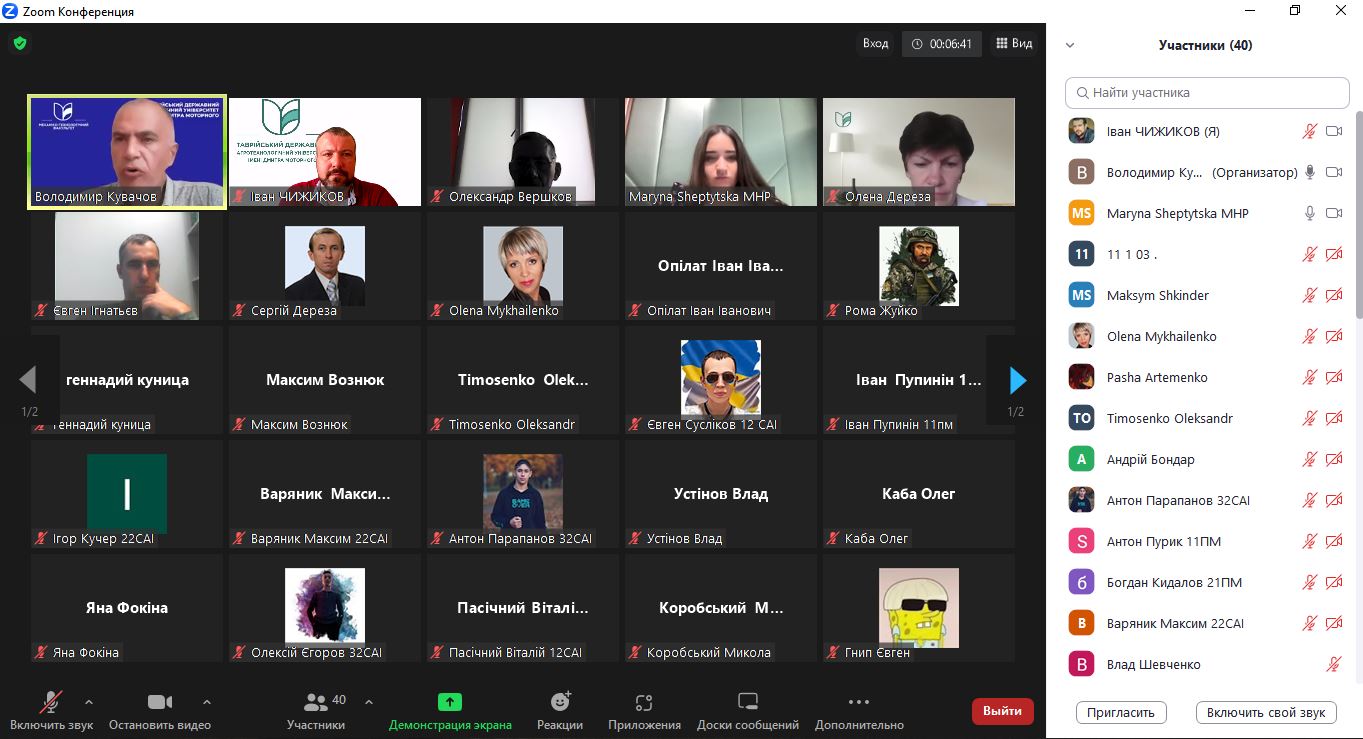The height and width of the screenshot is (739, 1363).
Task: Select Іван ЧИЖИКОВ video tile
Action: 325,152
